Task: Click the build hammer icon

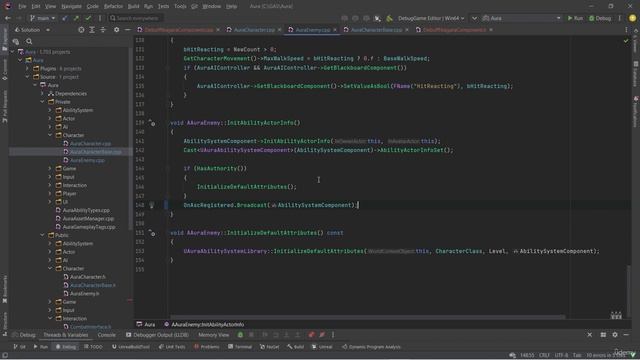Action: (x=389, y=18)
